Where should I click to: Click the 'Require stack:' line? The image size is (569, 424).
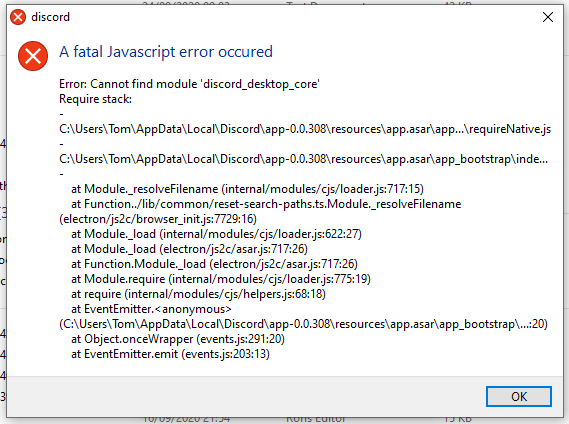(x=95, y=99)
